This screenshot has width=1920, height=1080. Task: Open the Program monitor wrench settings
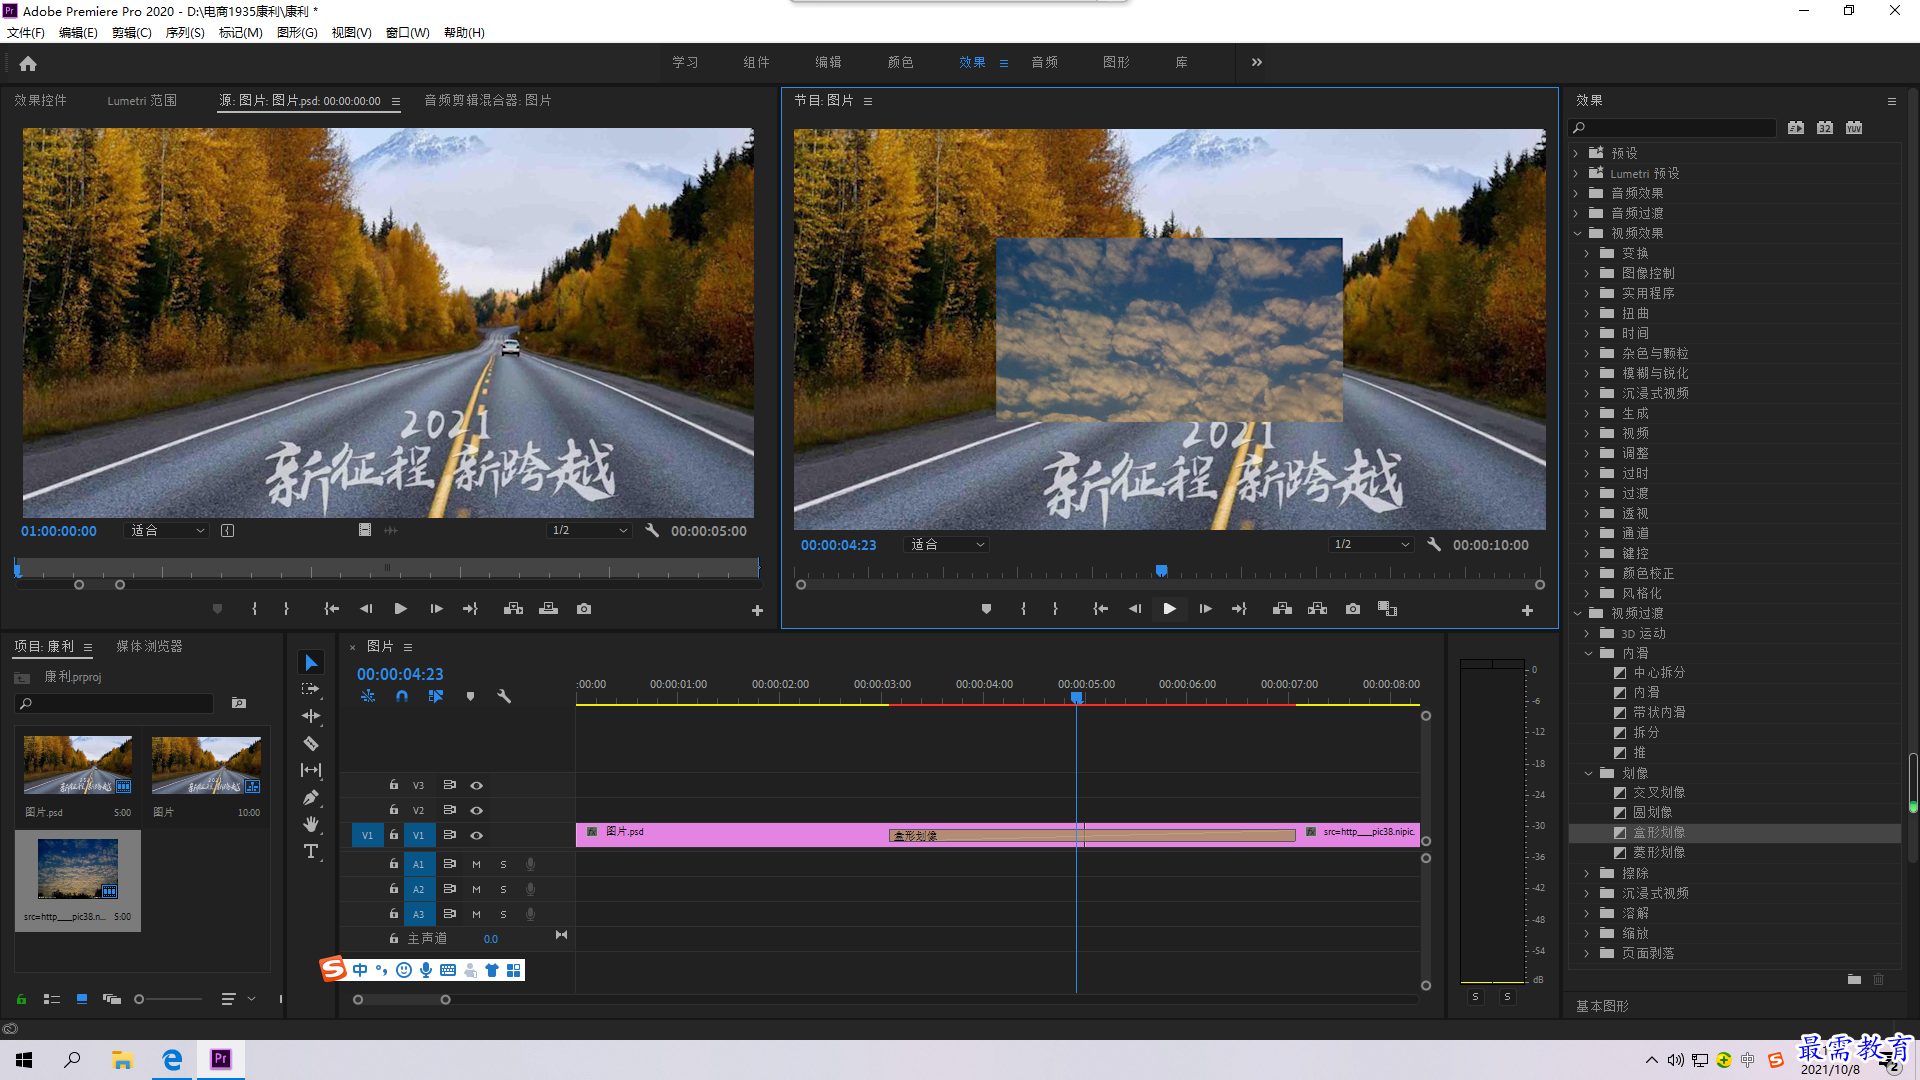(x=1434, y=545)
